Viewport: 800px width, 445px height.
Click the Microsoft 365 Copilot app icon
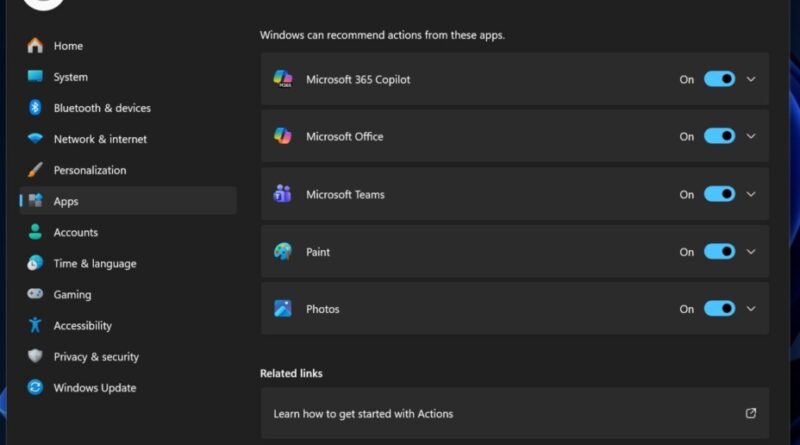tap(283, 79)
